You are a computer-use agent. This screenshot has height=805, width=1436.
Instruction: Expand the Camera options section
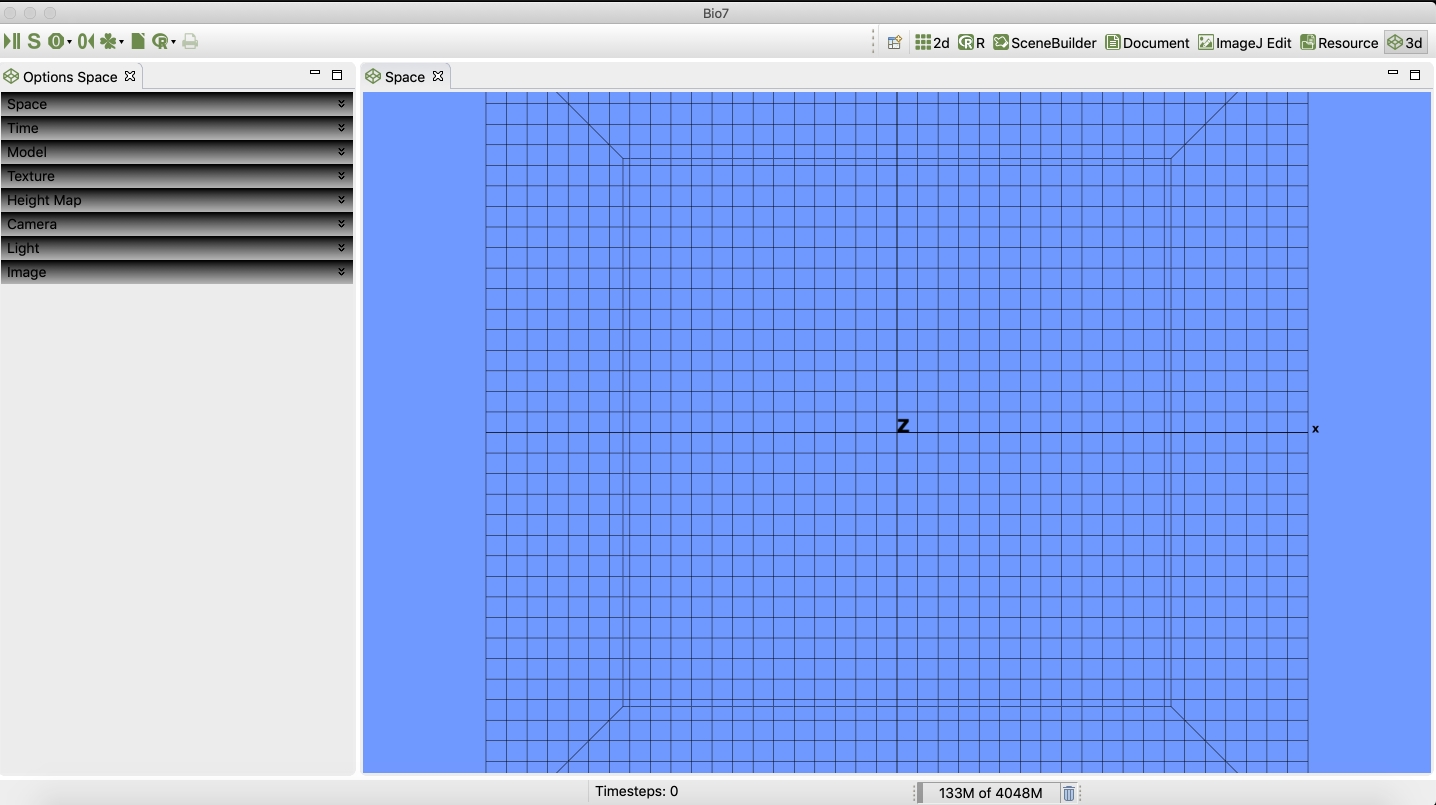click(x=177, y=224)
